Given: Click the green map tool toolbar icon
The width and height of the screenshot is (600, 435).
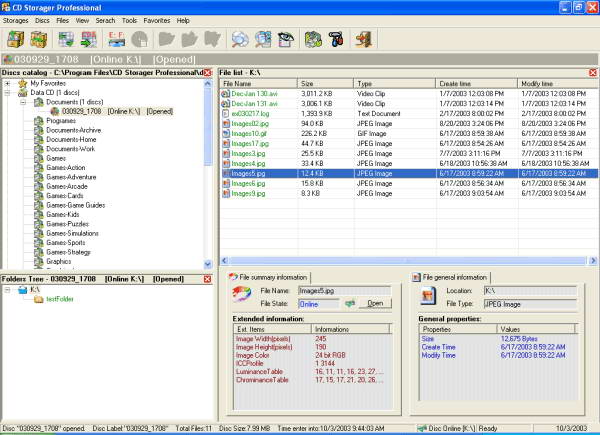Looking at the screenshot, I should click(313, 39).
